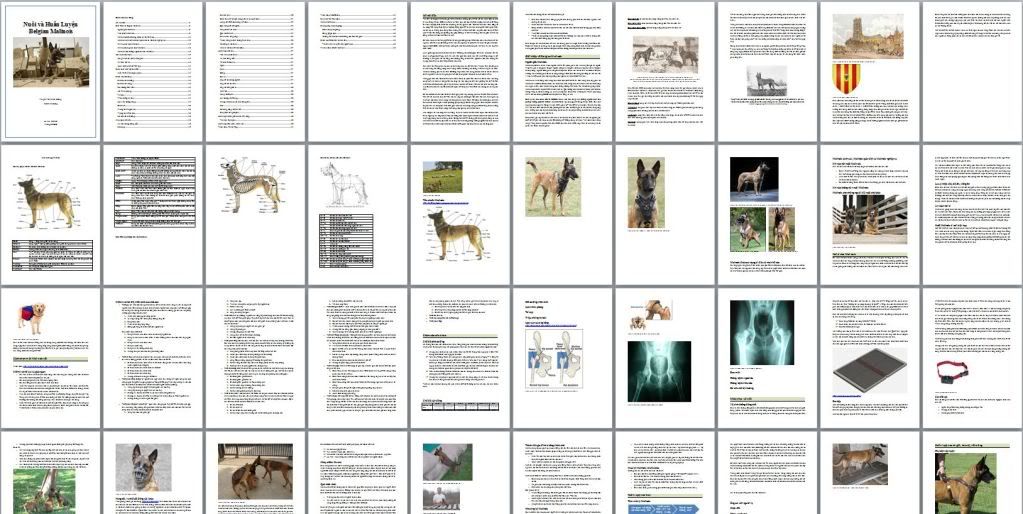
Task: Open the page showing the dog skeleton diagram
Action: [256, 215]
